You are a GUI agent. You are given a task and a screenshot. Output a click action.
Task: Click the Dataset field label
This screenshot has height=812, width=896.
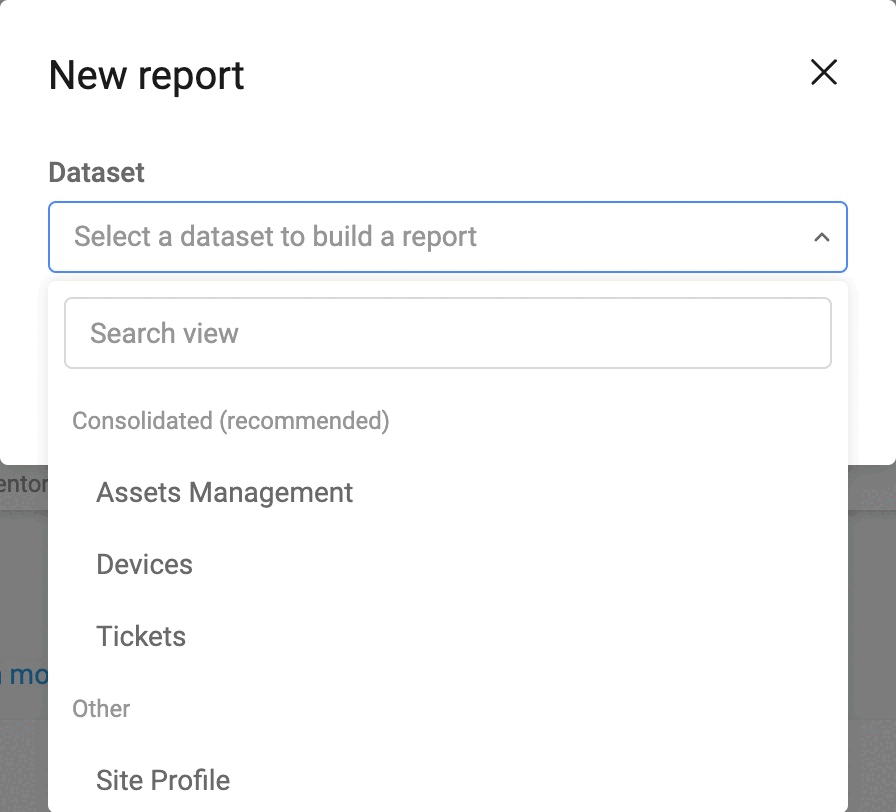click(97, 172)
